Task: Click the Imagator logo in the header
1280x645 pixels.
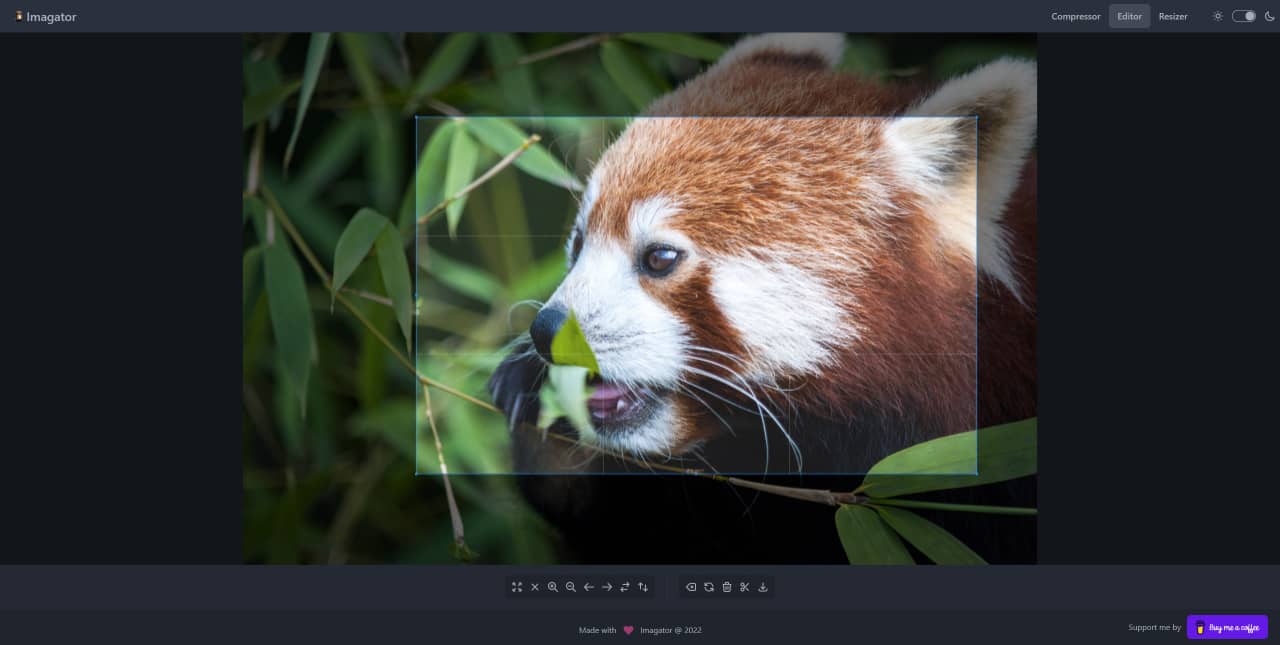Action: click(46, 16)
